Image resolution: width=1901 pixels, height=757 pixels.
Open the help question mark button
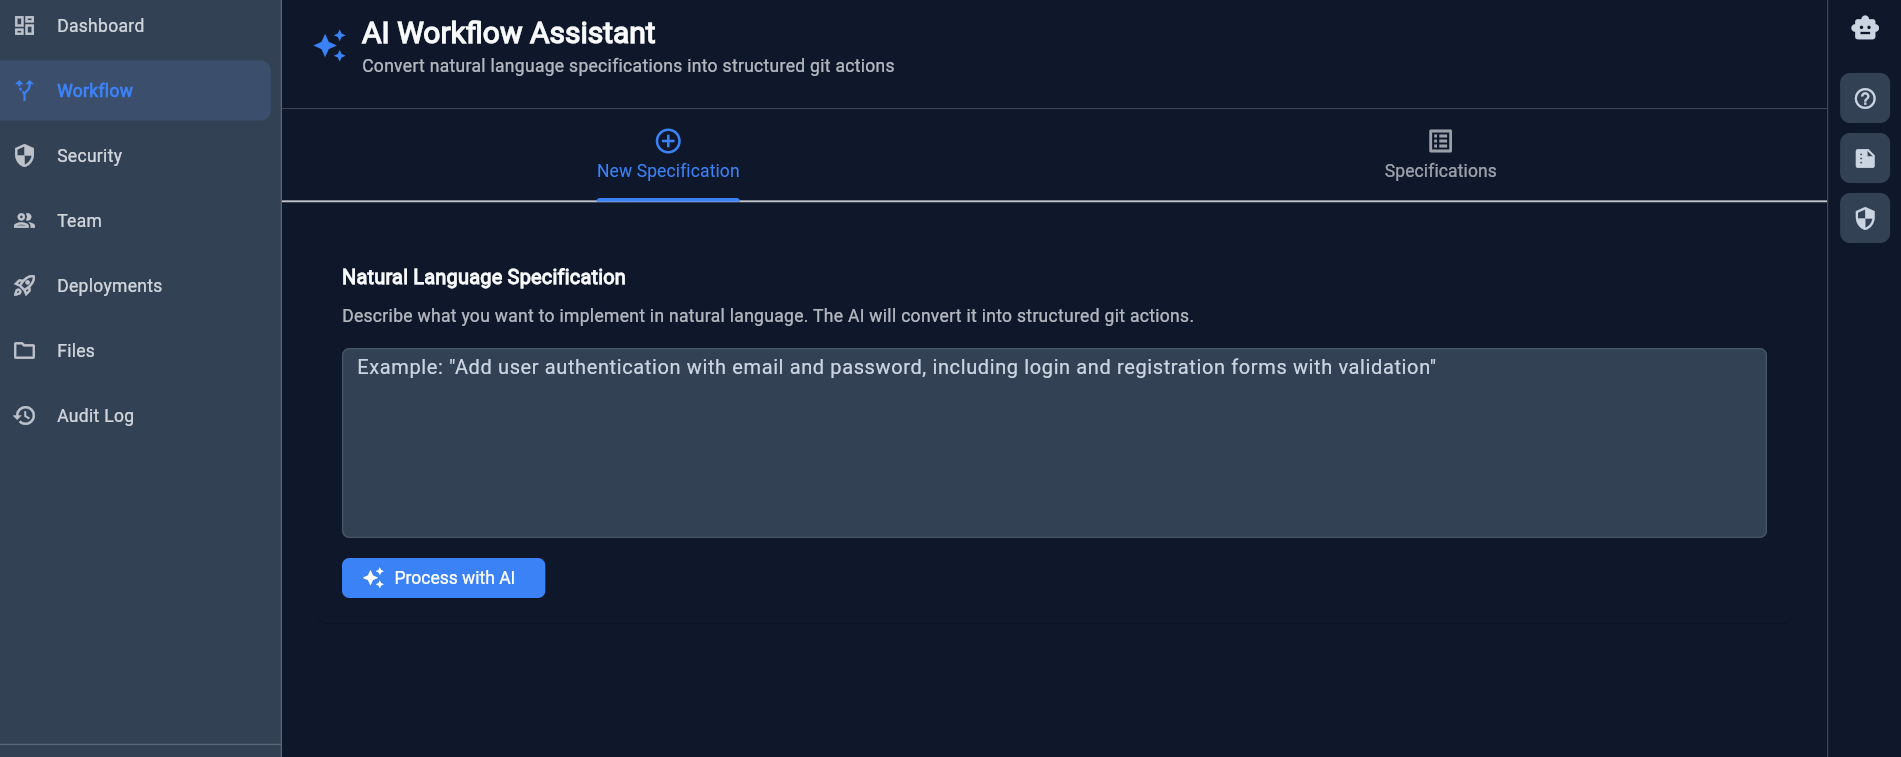point(1865,98)
